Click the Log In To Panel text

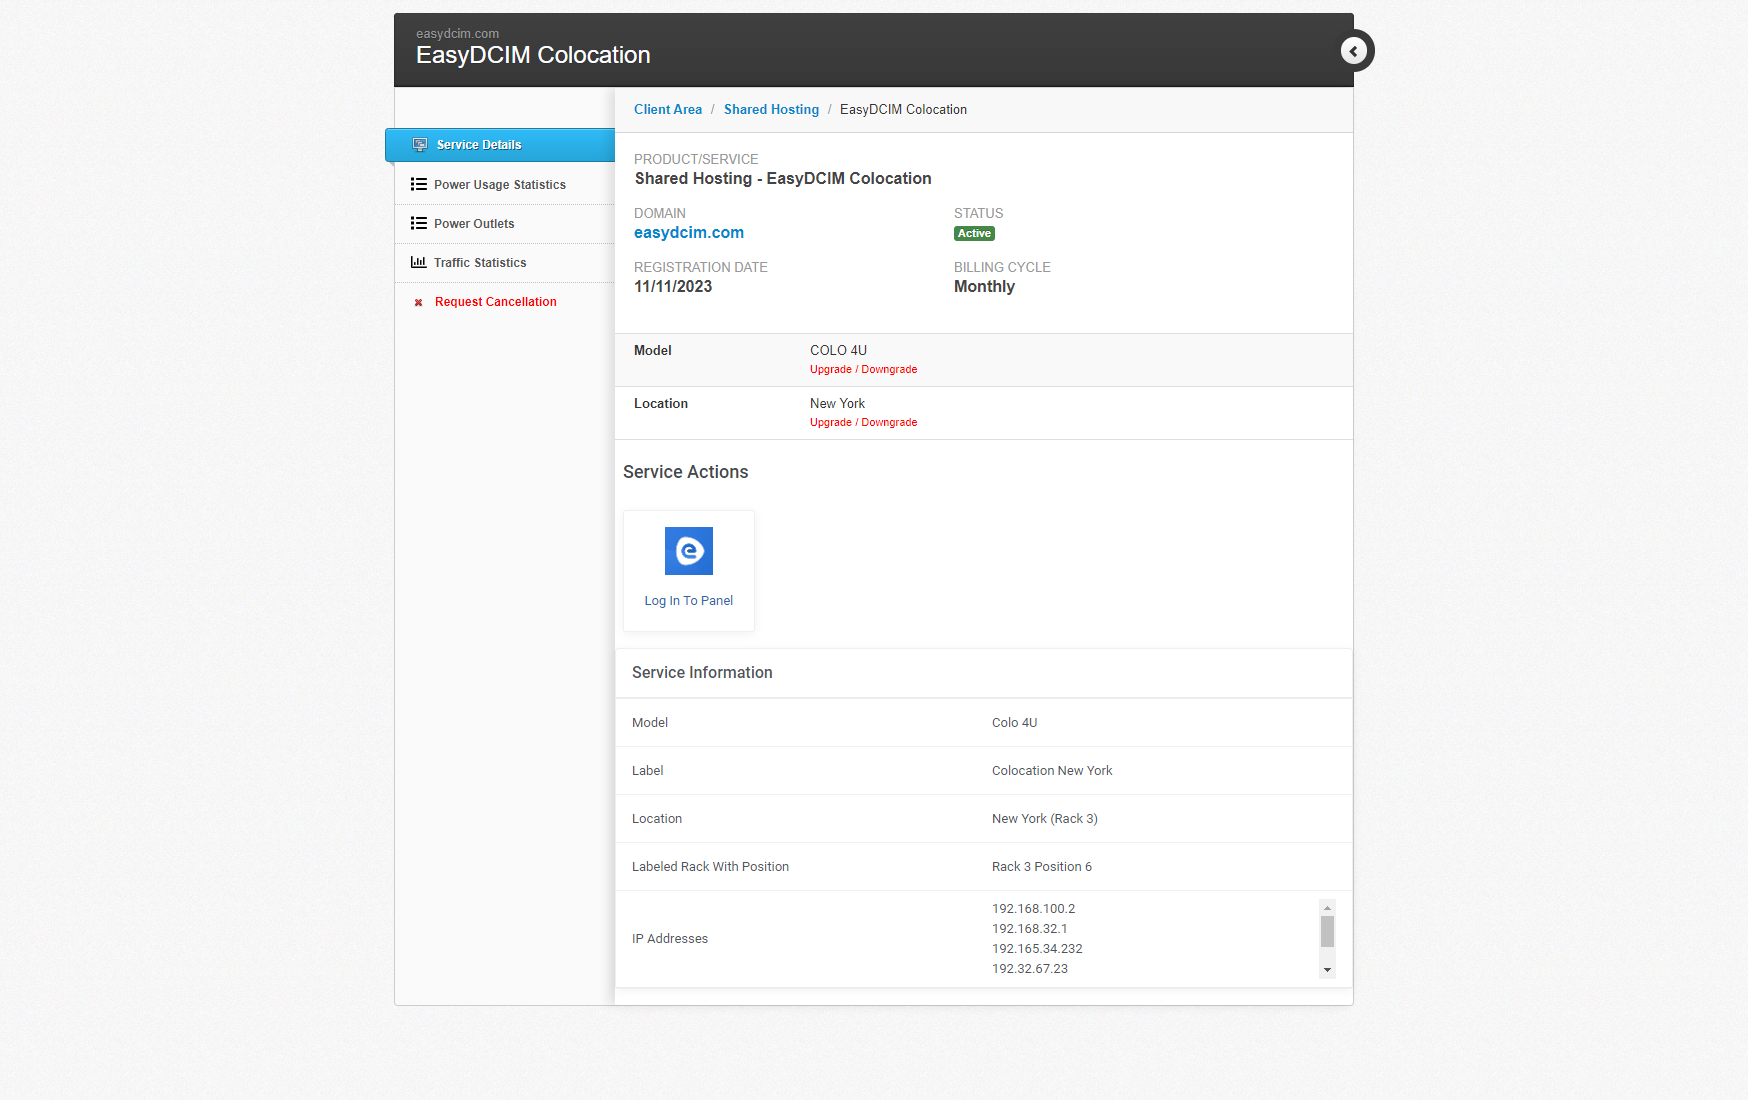(688, 601)
